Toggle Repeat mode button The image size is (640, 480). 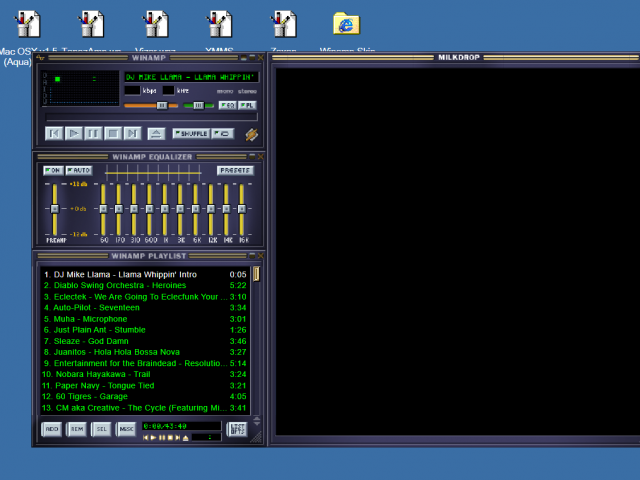(223, 133)
